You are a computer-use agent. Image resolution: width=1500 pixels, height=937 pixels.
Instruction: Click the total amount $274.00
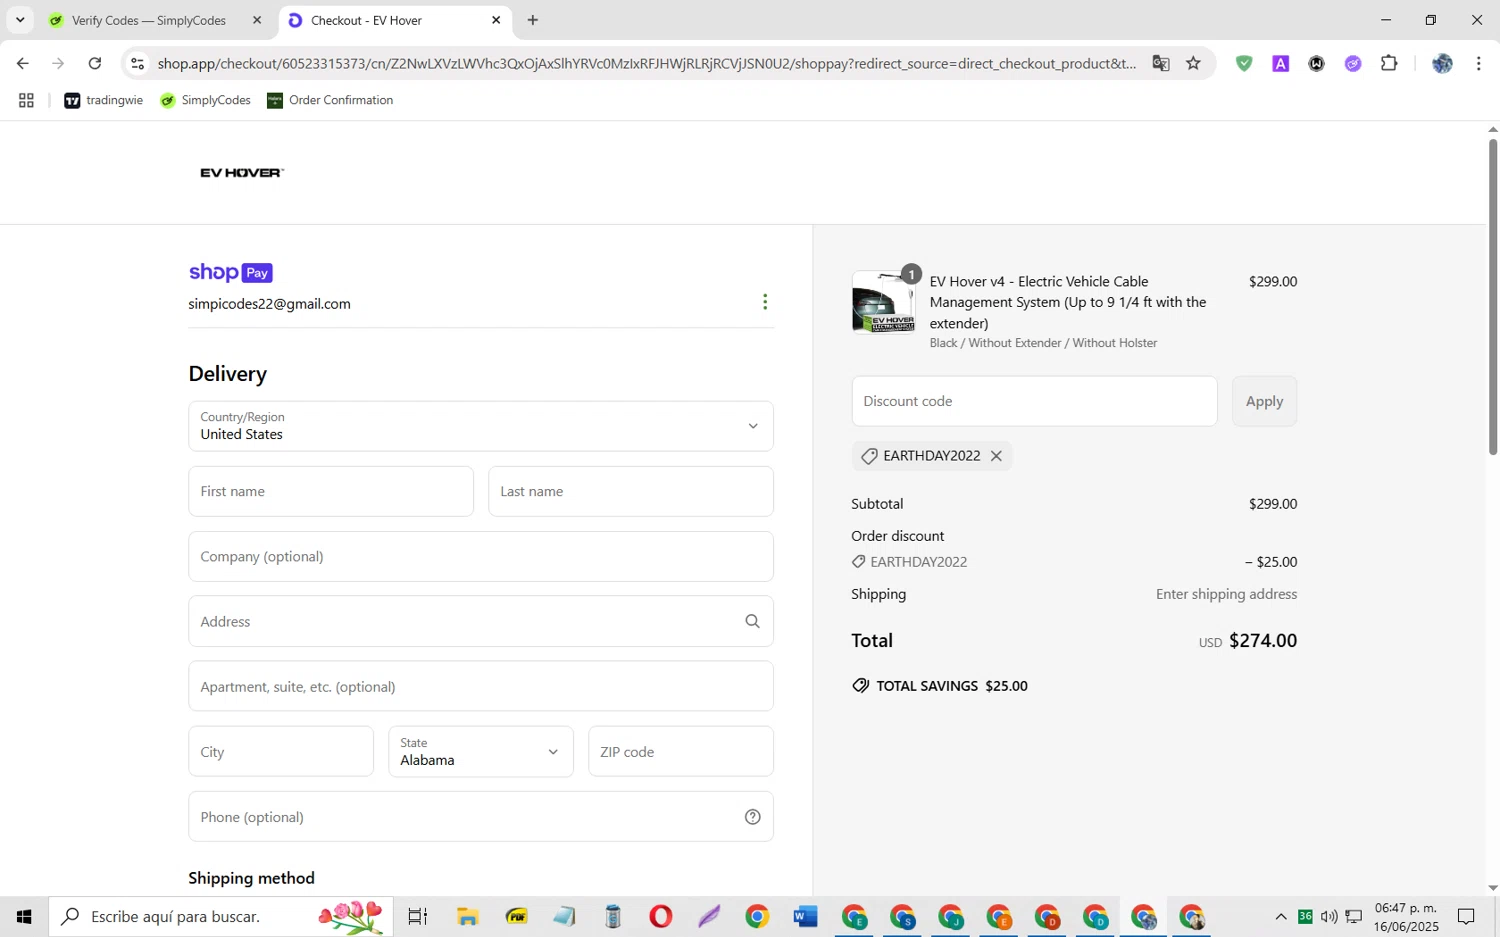click(x=1263, y=641)
